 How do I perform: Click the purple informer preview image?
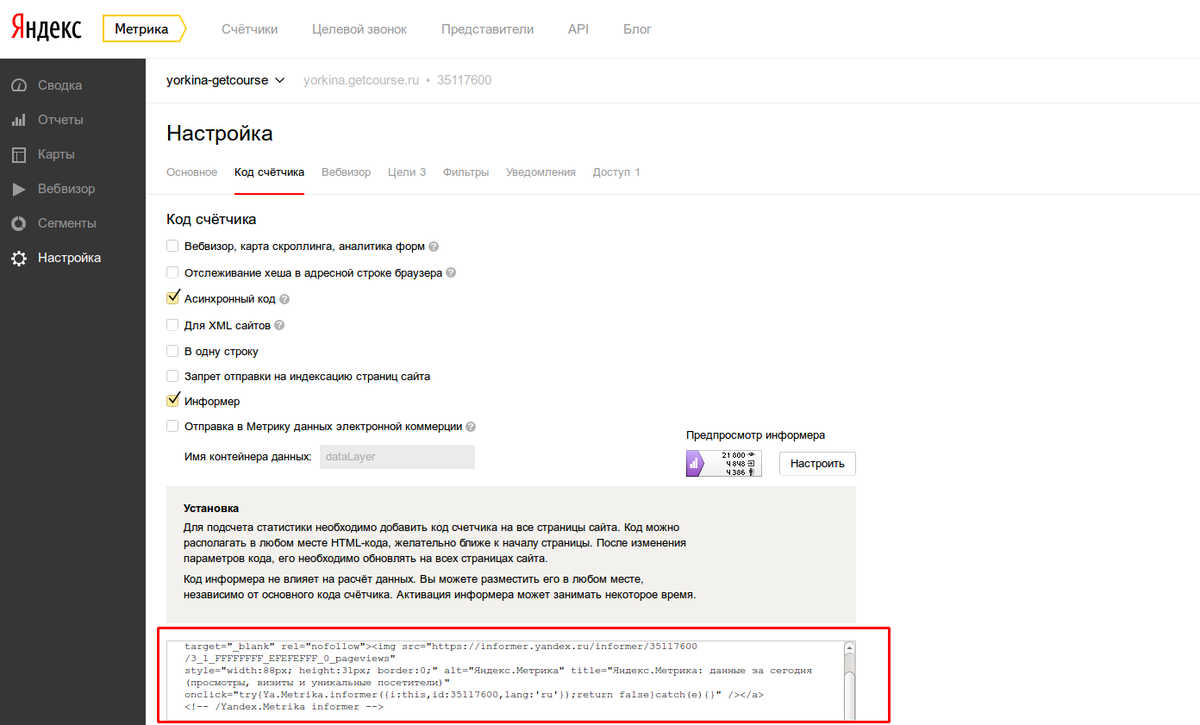tap(723, 463)
